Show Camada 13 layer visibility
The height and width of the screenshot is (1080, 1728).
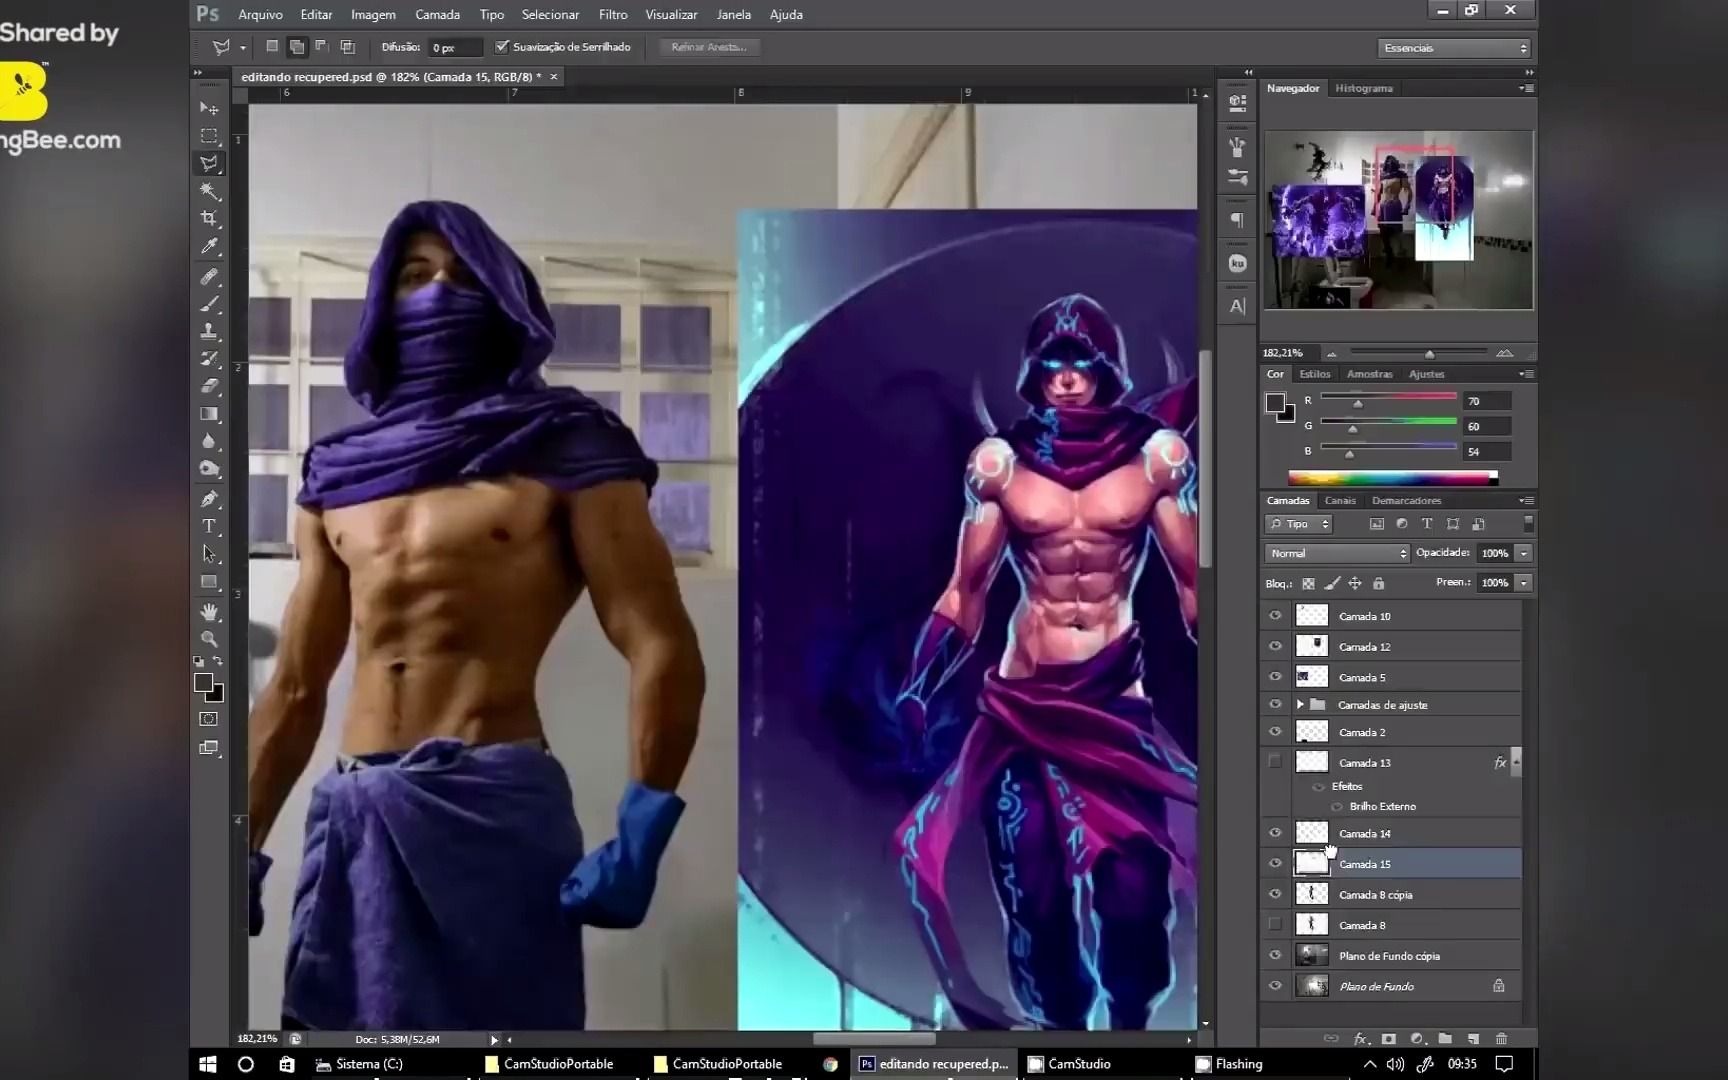(1275, 762)
